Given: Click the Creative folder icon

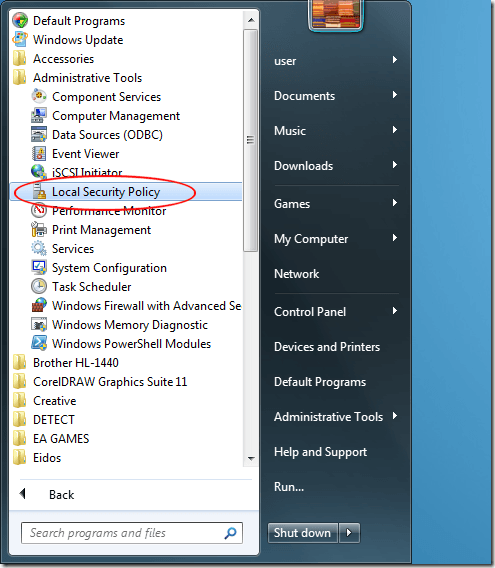Looking at the screenshot, I should 20,400.
